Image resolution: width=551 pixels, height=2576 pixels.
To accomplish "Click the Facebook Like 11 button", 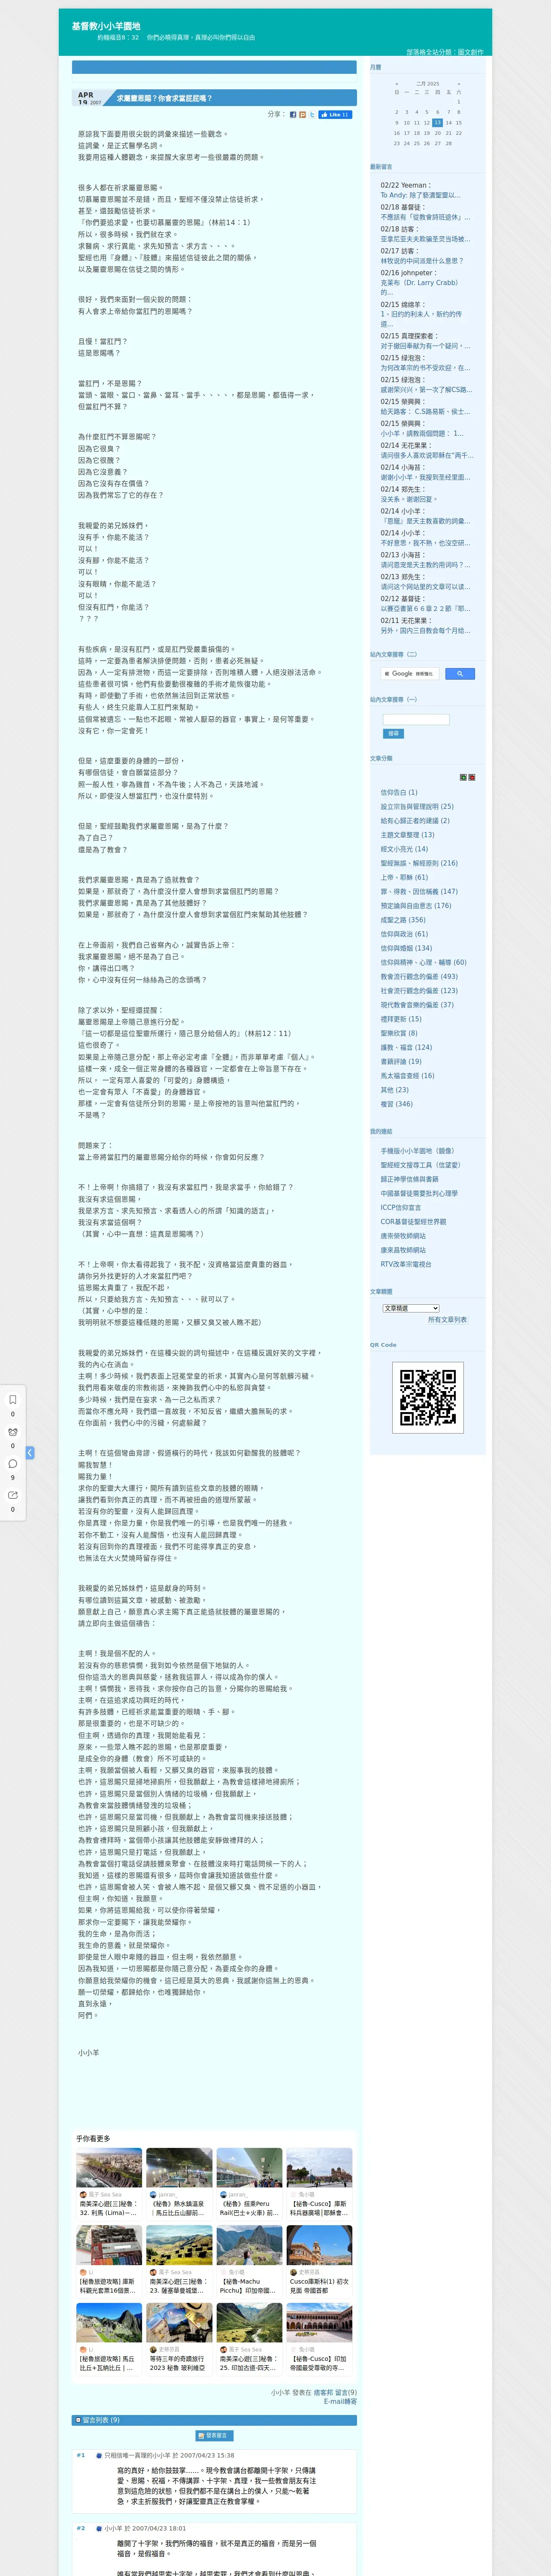I will click(x=335, y=115).
